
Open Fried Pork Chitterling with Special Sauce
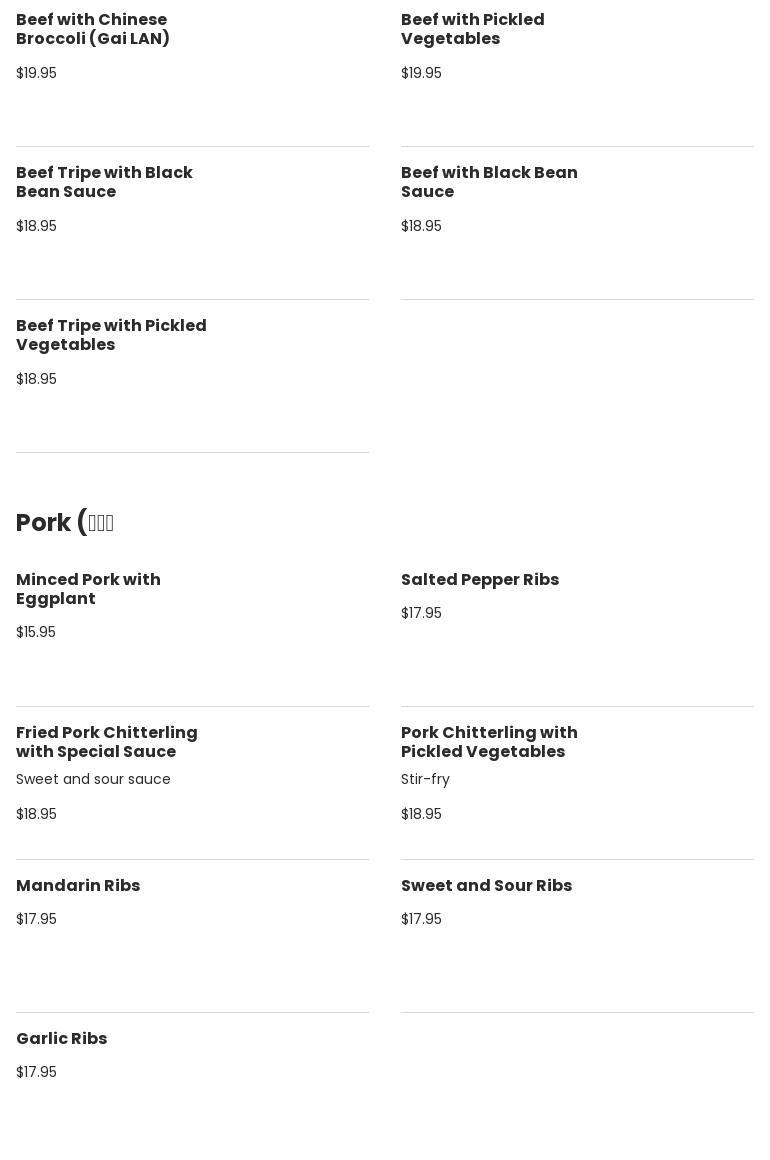[107, 742]
